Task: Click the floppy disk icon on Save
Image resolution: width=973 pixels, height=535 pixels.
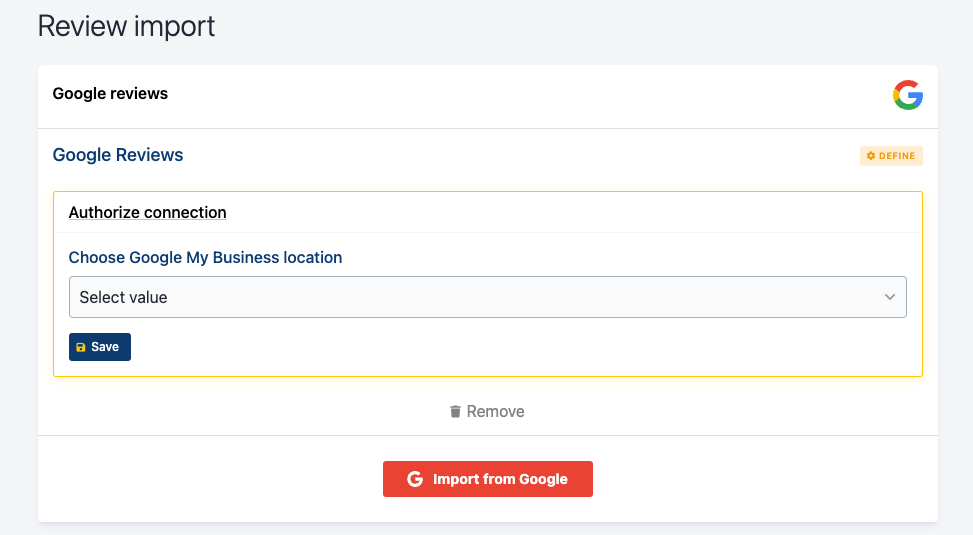Action: click(81, 348)
